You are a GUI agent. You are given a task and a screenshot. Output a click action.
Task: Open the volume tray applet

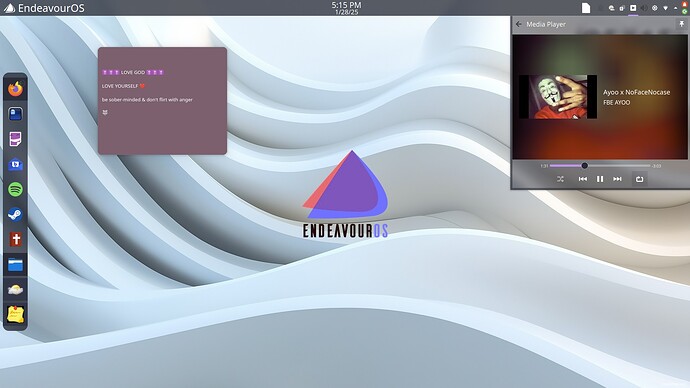click(644, 8)
